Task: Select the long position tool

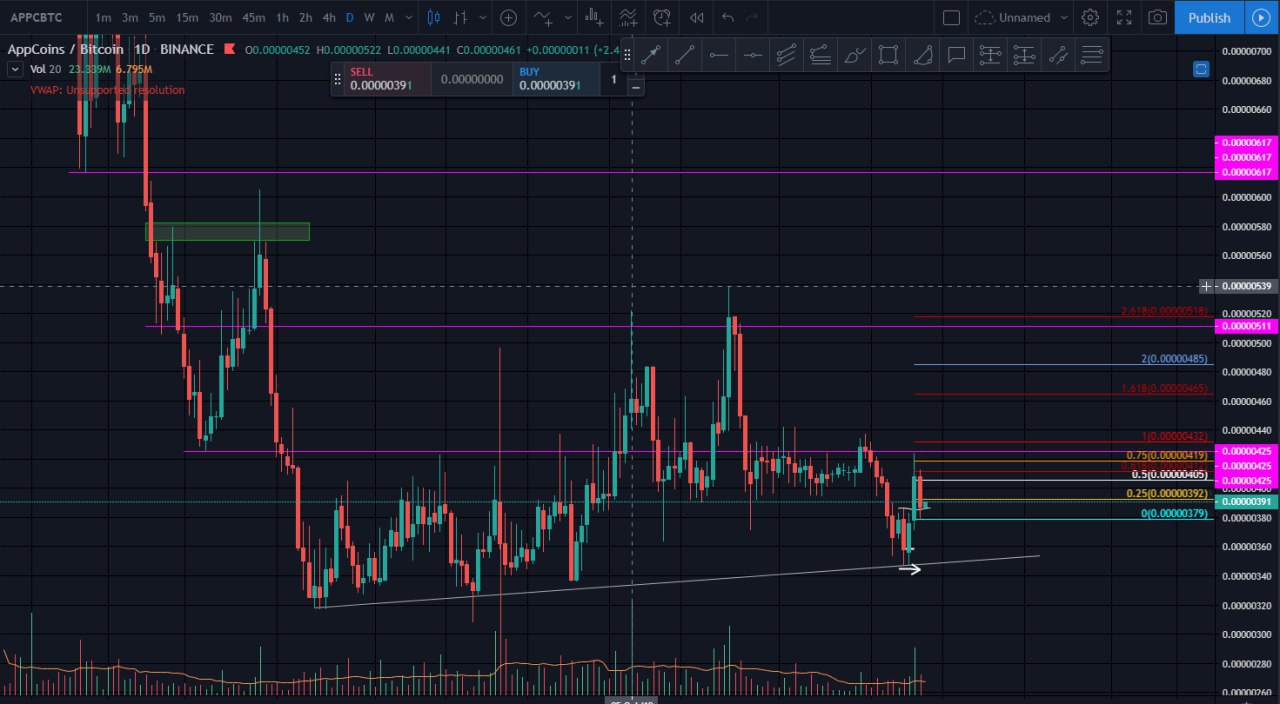Action: [990, 56]
